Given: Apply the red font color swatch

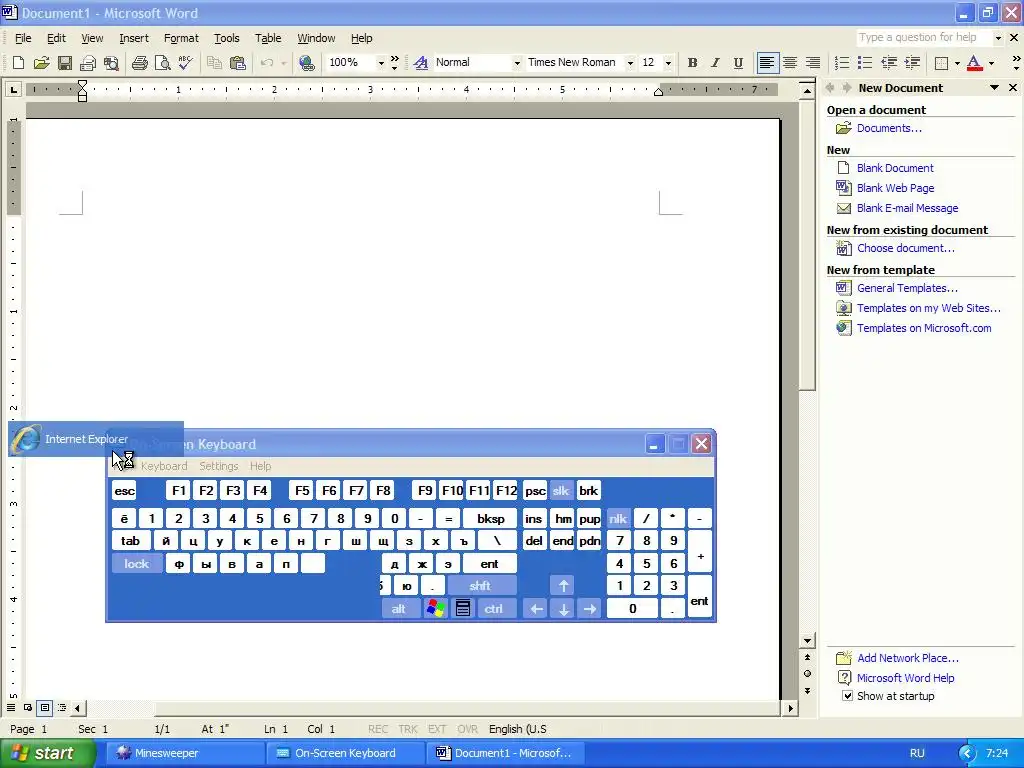Looking at the screenshot, I should pyautogui.click(x=974, y=63).
